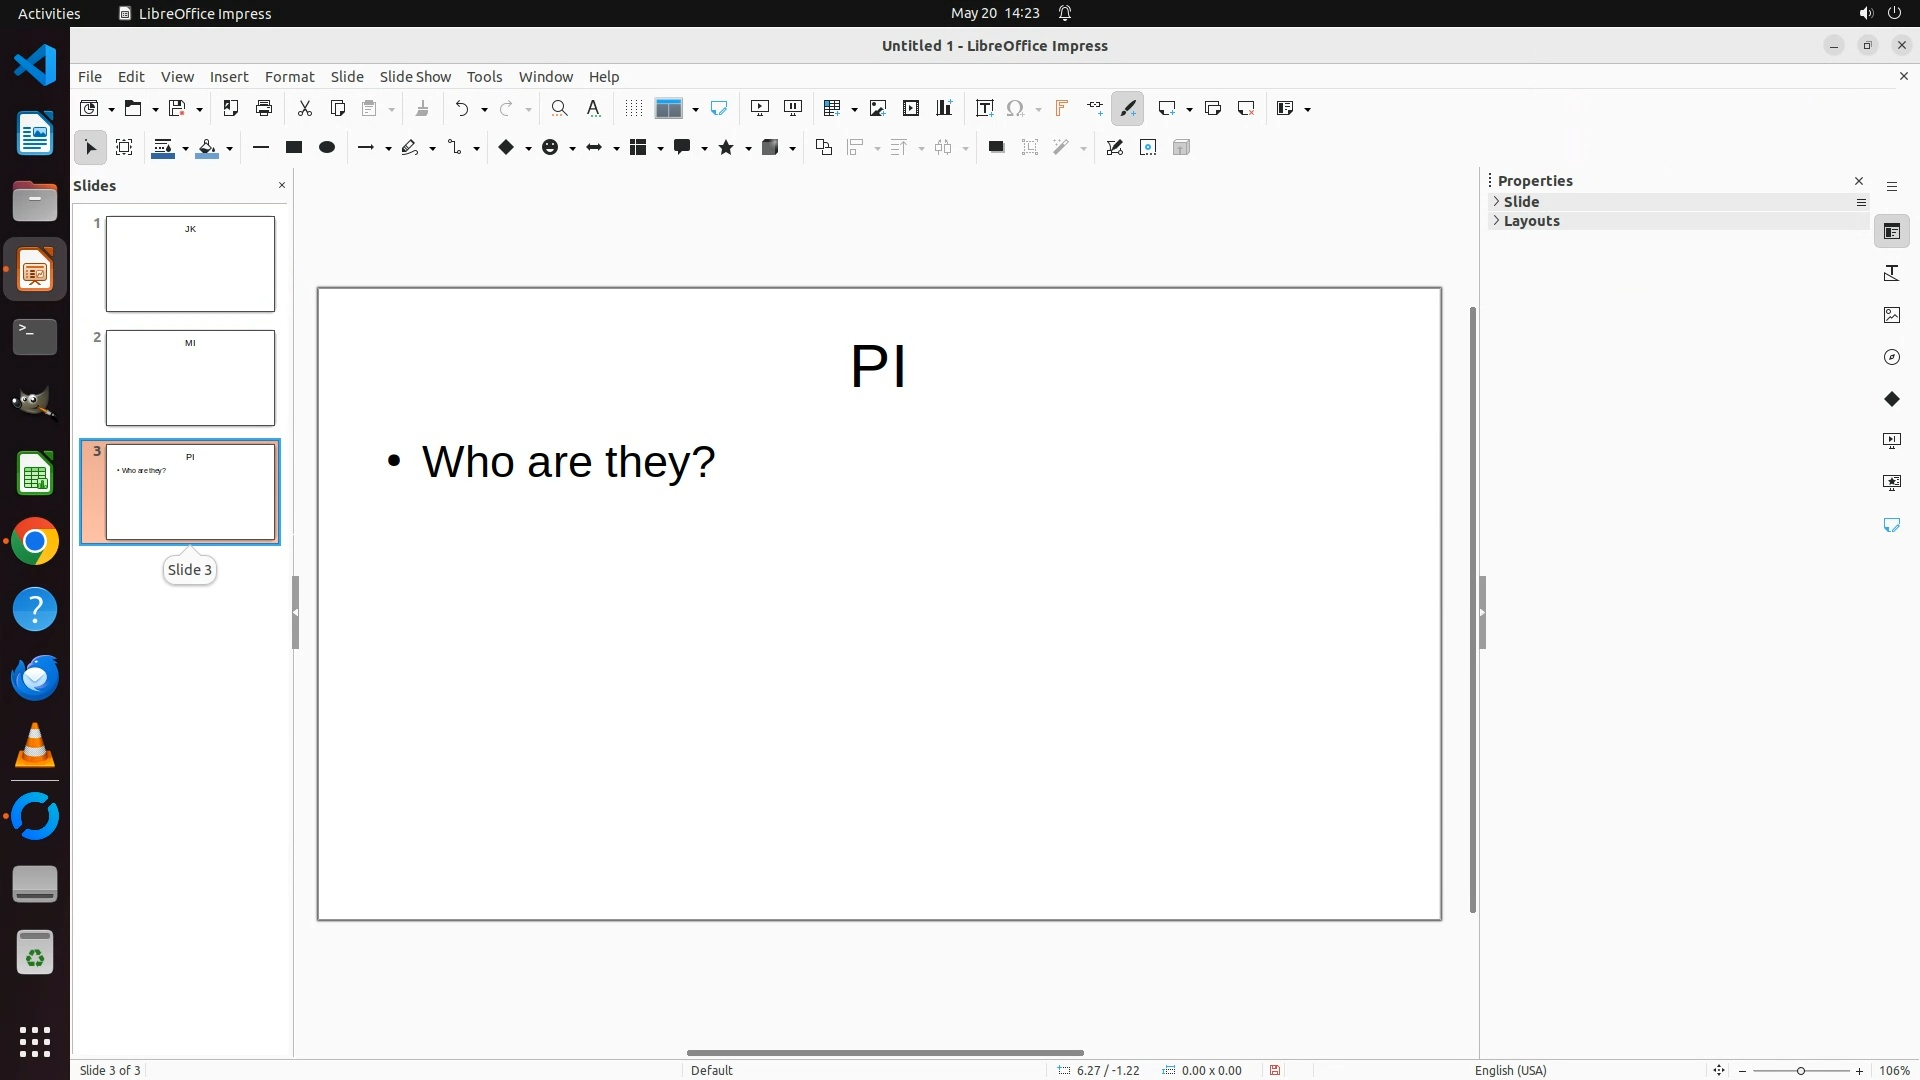Viewport: 1920px width, 1080px height.
Task: Open the Format menu
Action: click(289, 77)
